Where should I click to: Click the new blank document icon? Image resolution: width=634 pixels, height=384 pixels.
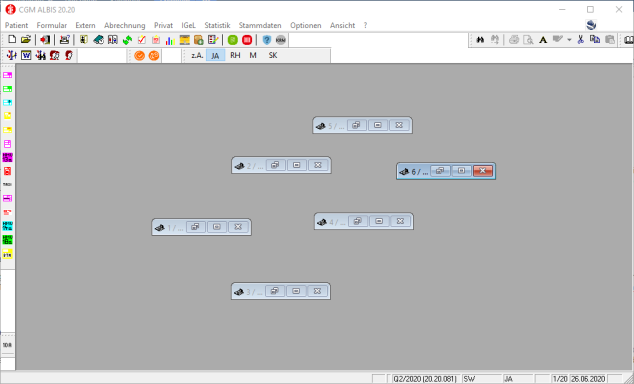12,40
